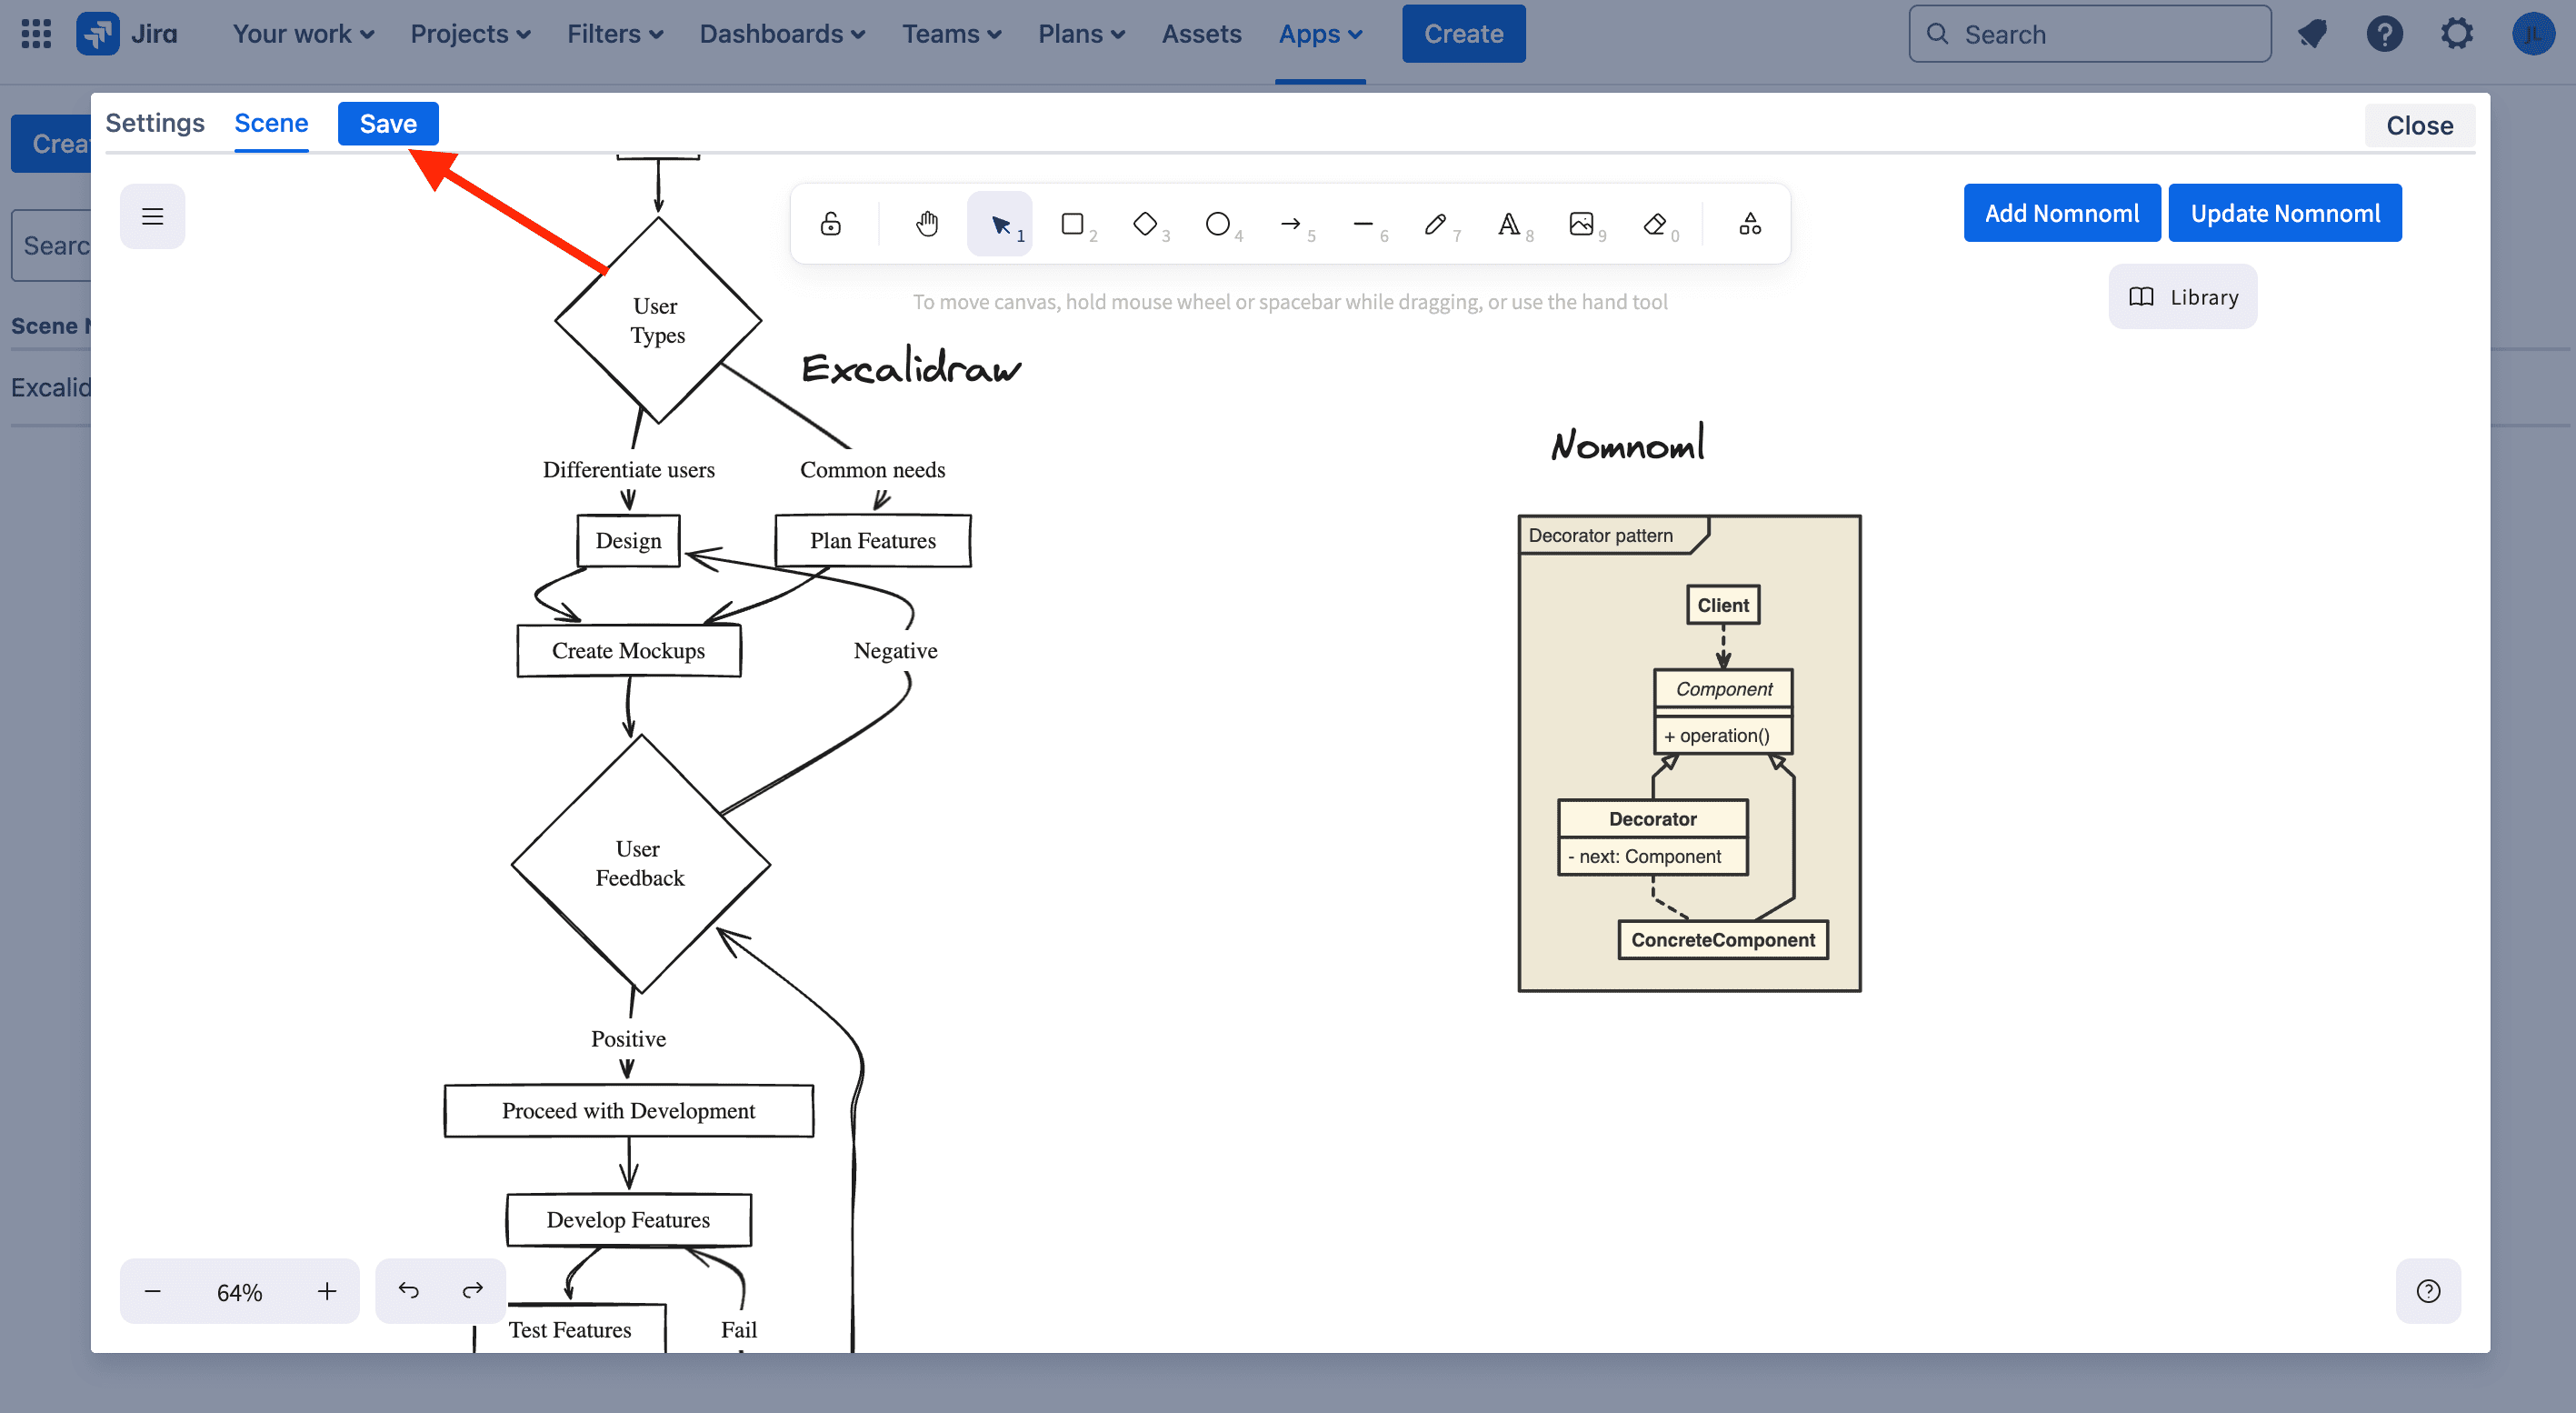This screenshot has width=2576, height=1413.
Task: Focus the Jira Search field
Action: pyautogui.click(x=2089, y=34)
